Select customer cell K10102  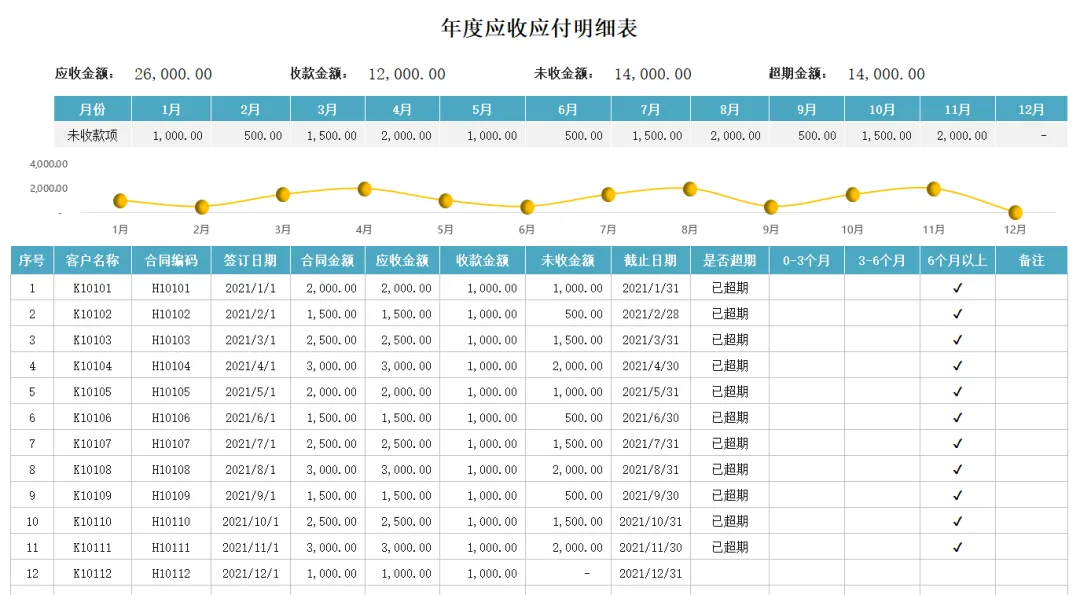click(92, 314)
